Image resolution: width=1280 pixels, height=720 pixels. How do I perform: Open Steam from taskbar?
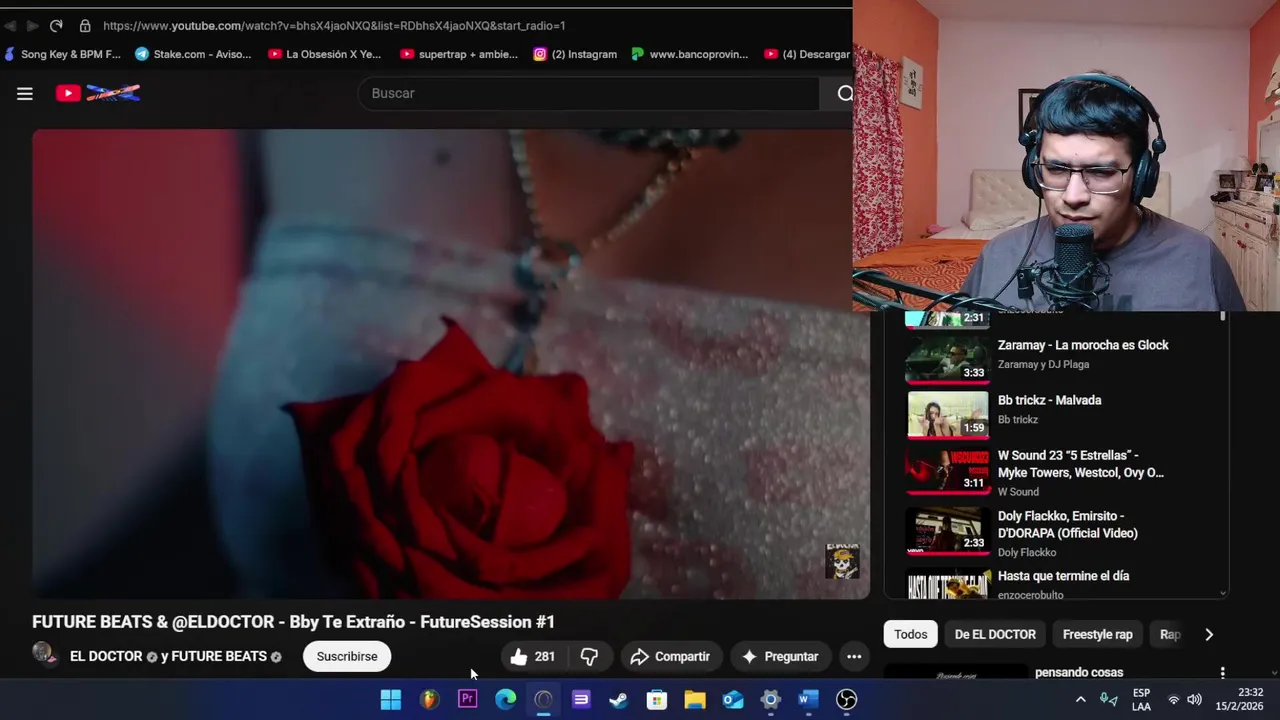pyautogui.click(x=619, y=699)
